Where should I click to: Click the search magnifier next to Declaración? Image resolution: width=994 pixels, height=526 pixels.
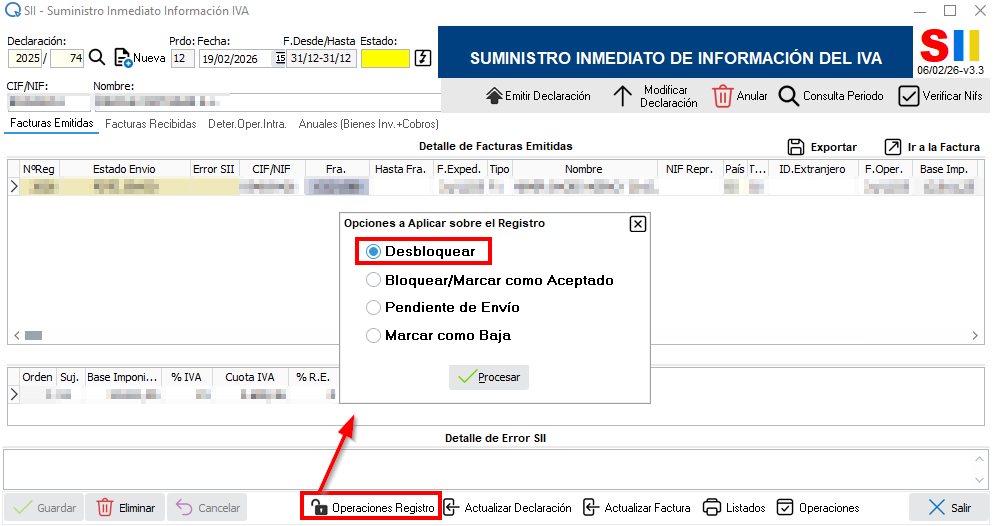point(97,58)
